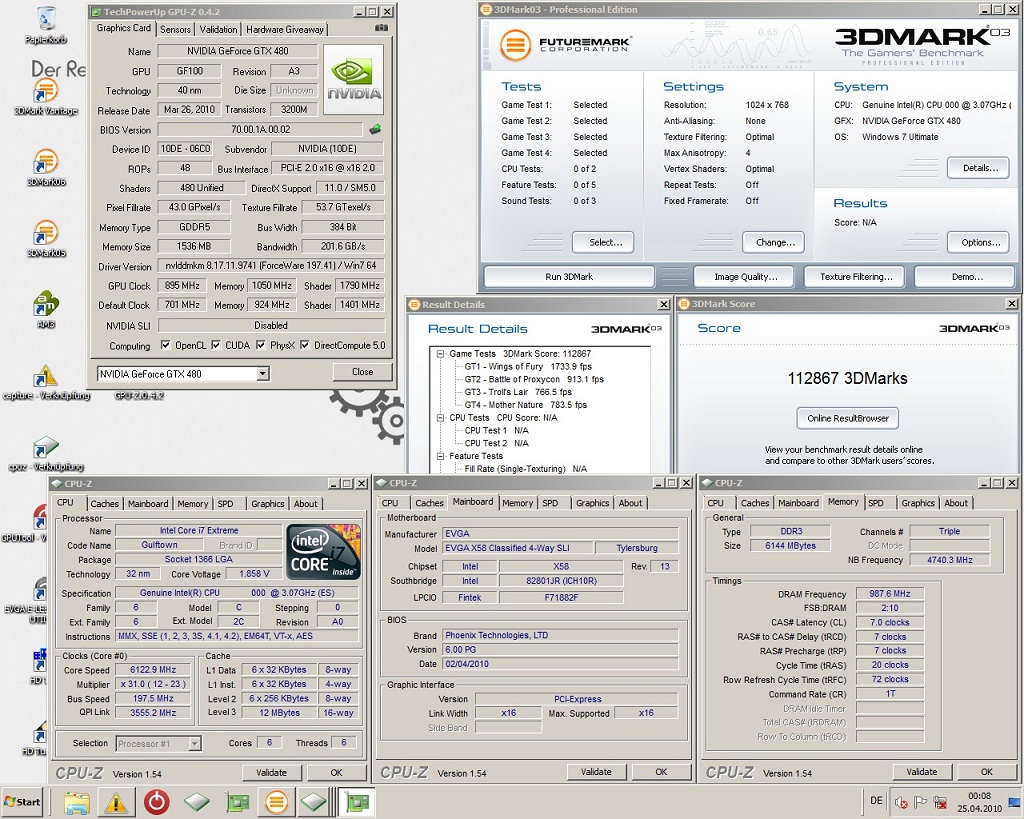Click the orange Futuremark logo in 3DMark03
The height and width of the screenshot is (819, 1024).
[515, 45]
